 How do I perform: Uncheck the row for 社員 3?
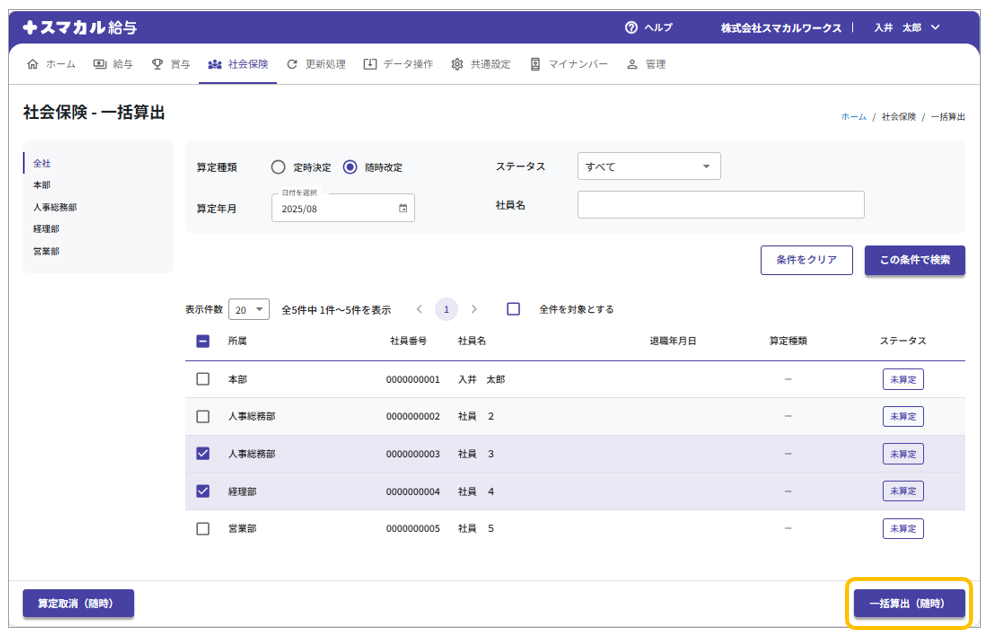[x=203, y=454]
